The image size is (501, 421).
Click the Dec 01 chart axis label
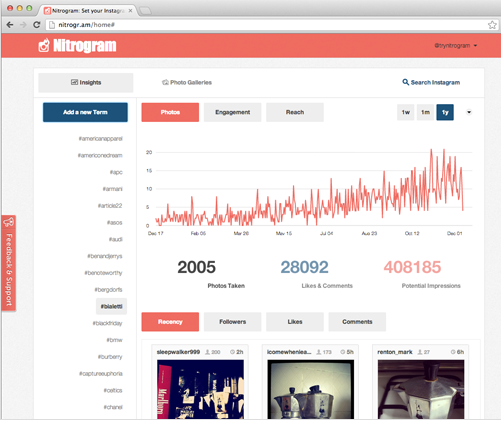pyautogui.click(x=455, y=233)
